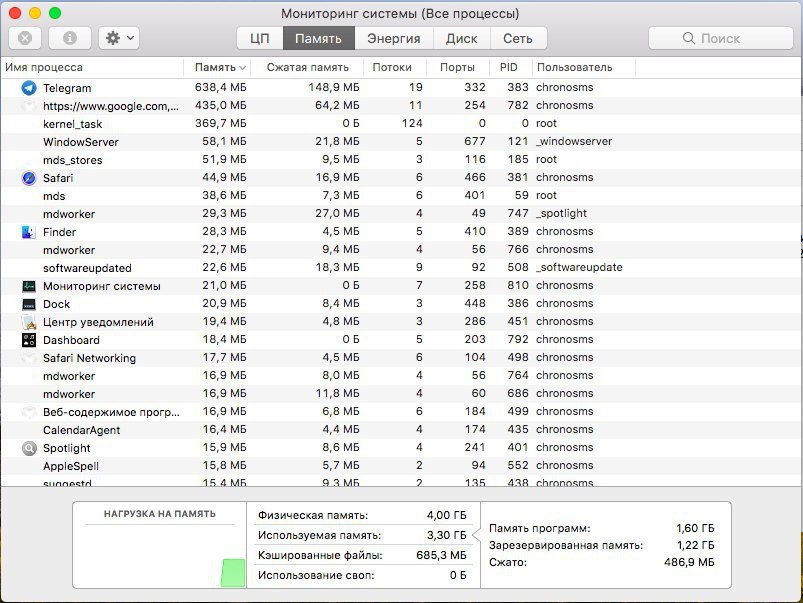Switch to the Диск tab
The height and width of the screenshot is (603, 803).
(461, 38)
